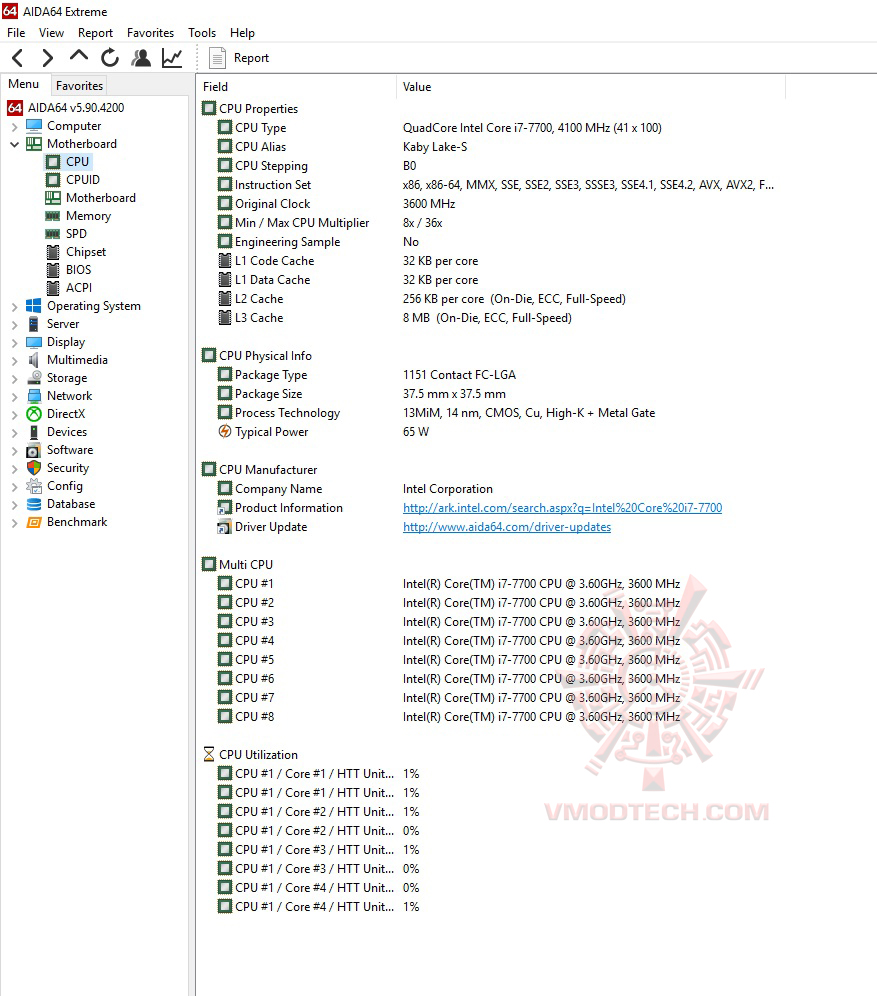
Task: Click the up-level arrow toolbar icon
Action: click(79, 57)
